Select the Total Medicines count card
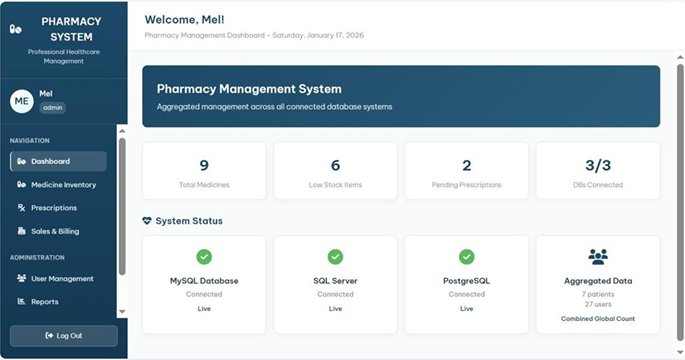 (204, 170)
